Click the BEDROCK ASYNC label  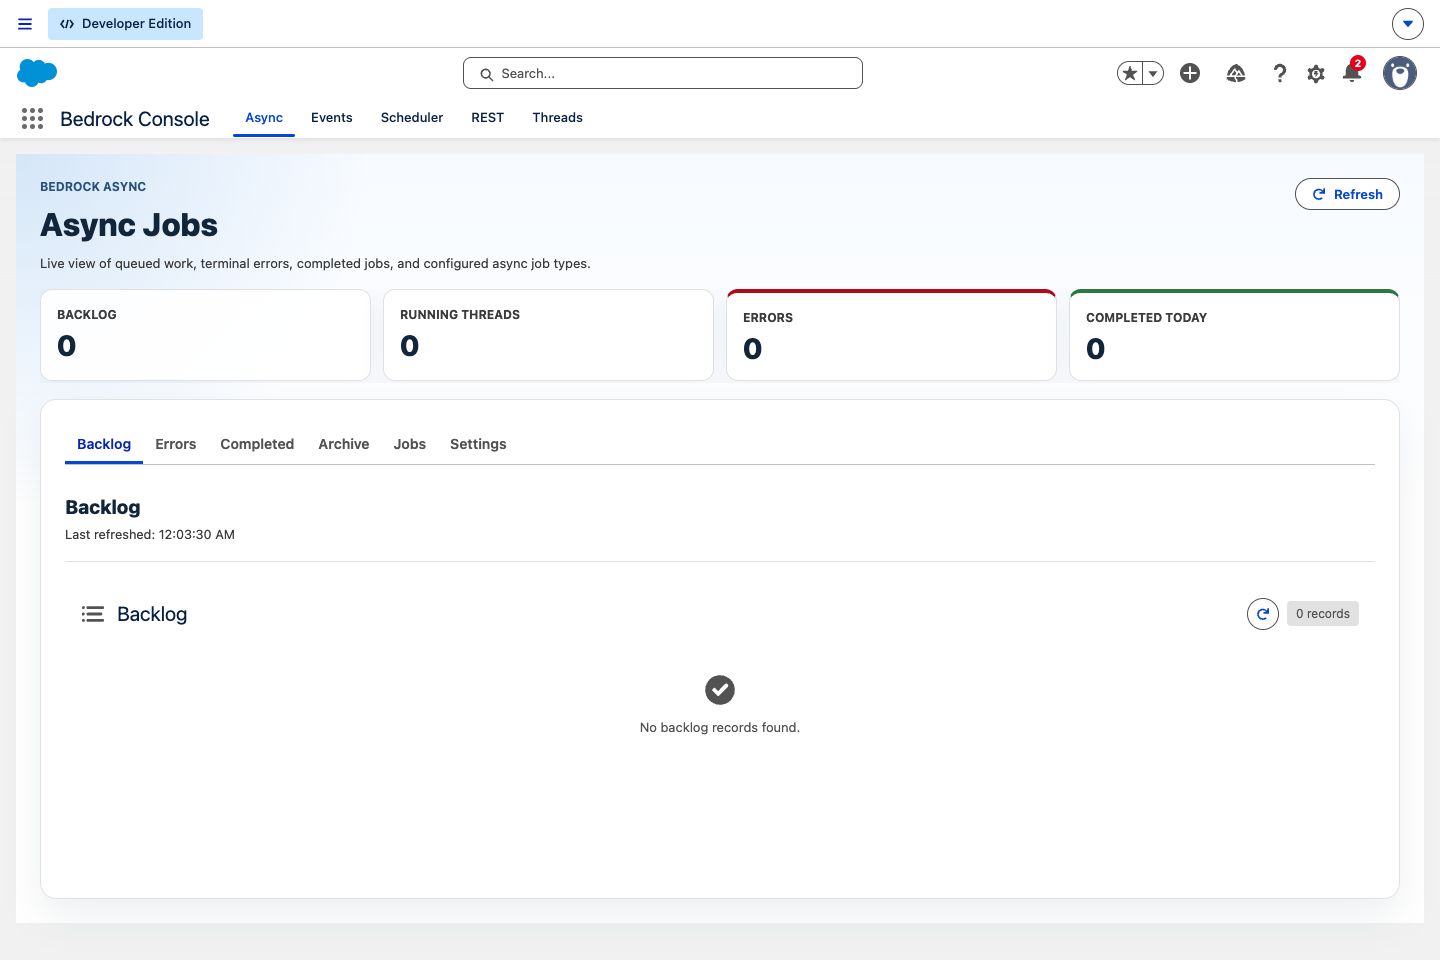[93, 187]
